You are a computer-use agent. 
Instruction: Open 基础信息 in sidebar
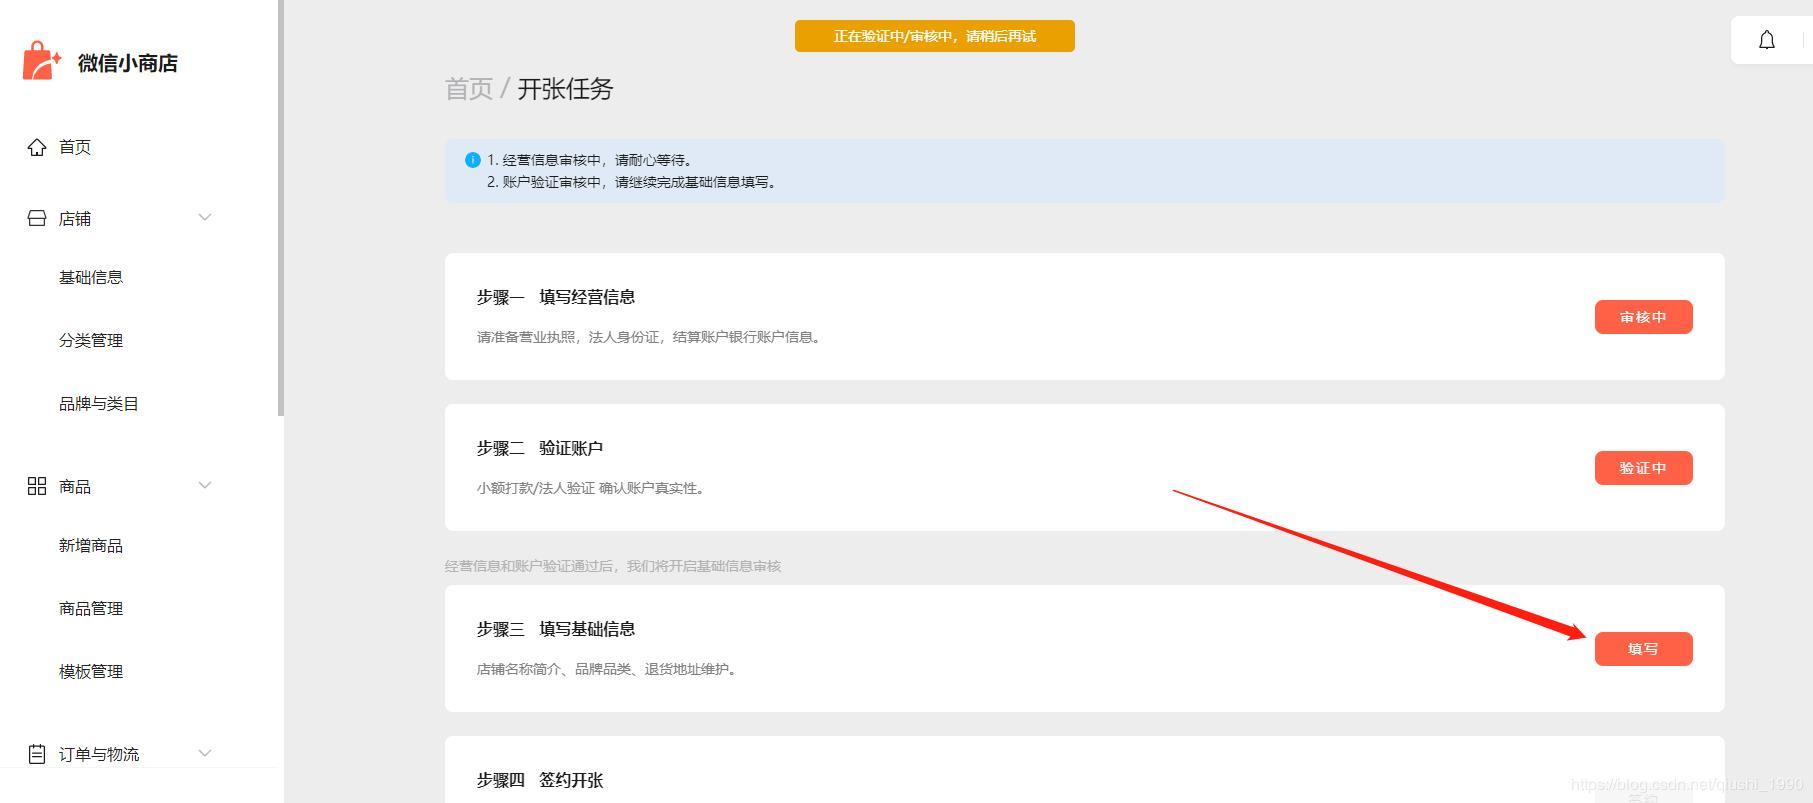[91, 277]
